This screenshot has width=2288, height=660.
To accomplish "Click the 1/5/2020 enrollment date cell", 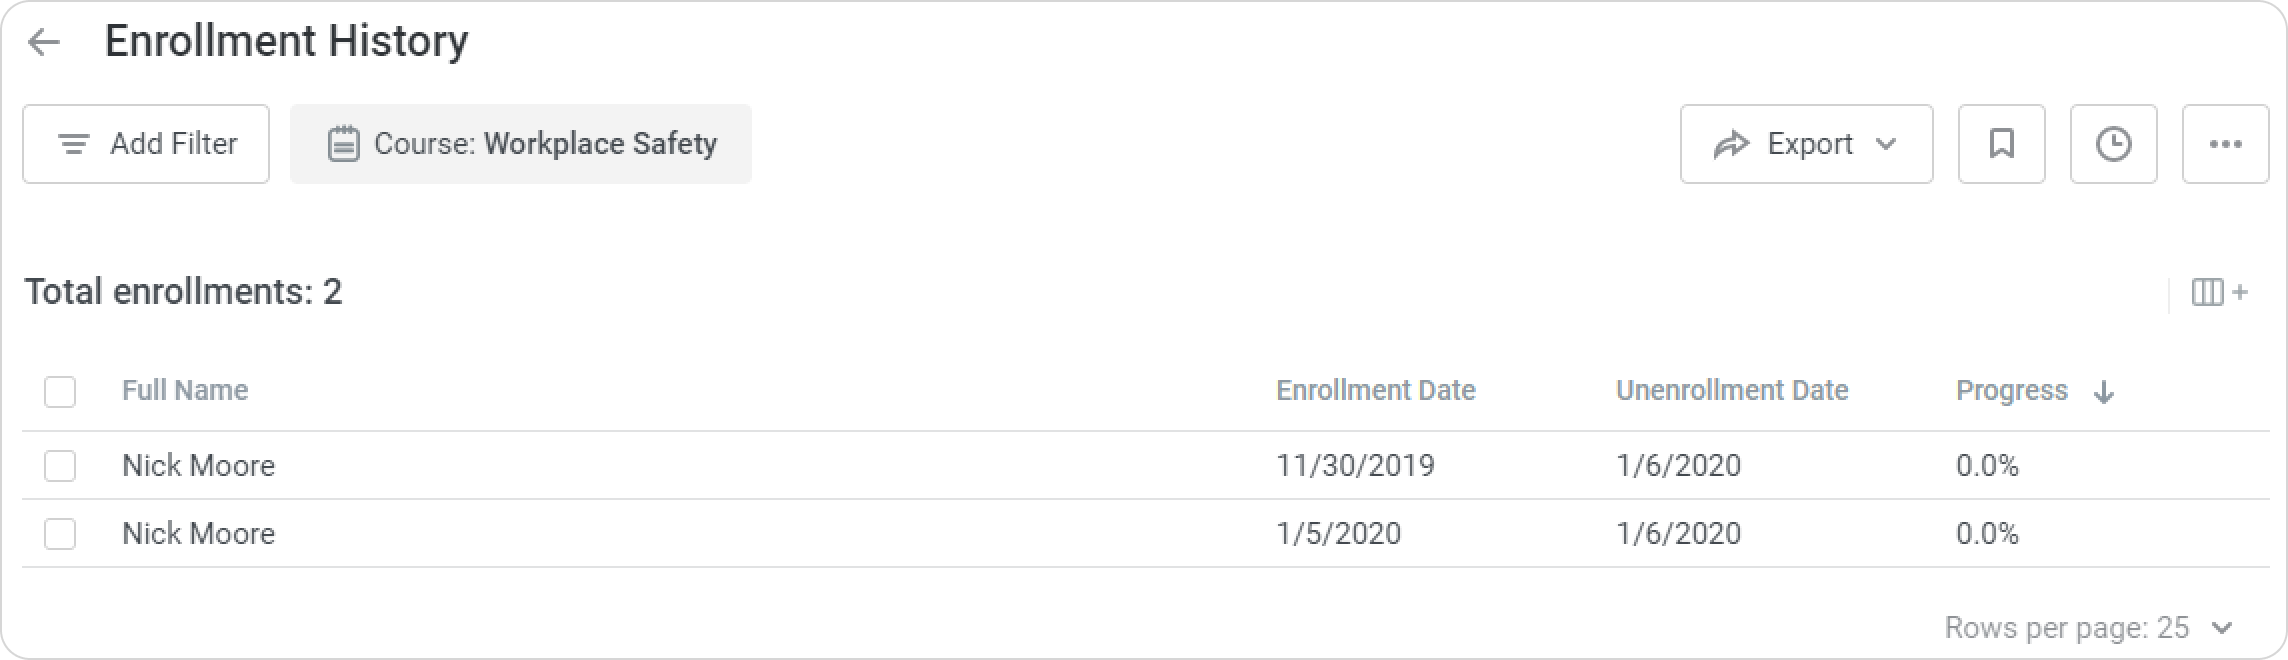I will pos(1338,534).
